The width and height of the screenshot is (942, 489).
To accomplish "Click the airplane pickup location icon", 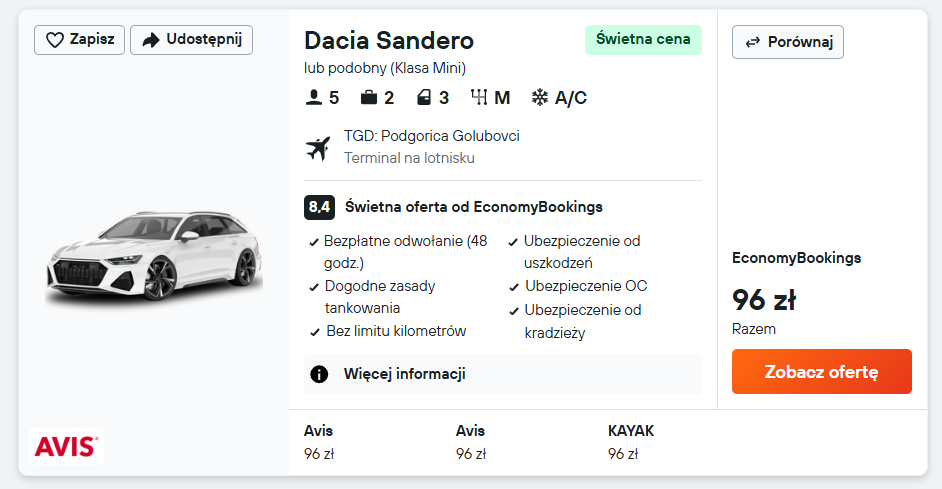I will tap(318, 148).
